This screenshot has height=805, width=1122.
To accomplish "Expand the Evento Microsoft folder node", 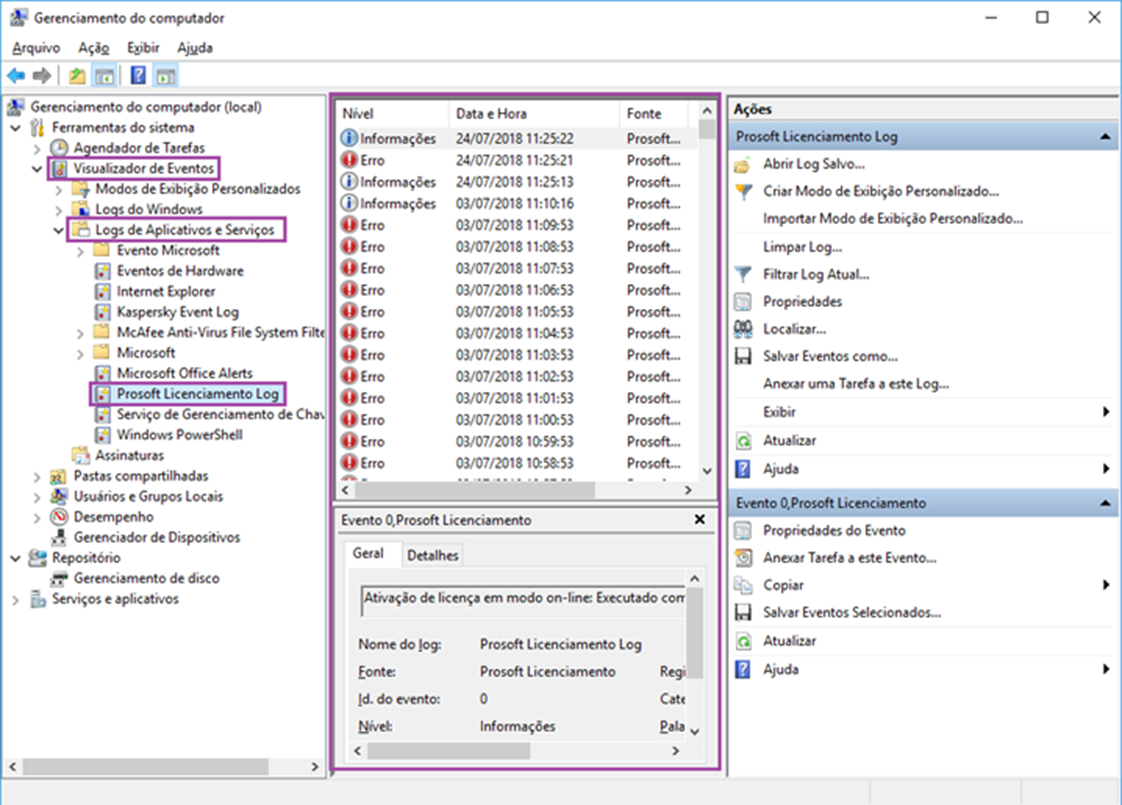I will point(80,251).
